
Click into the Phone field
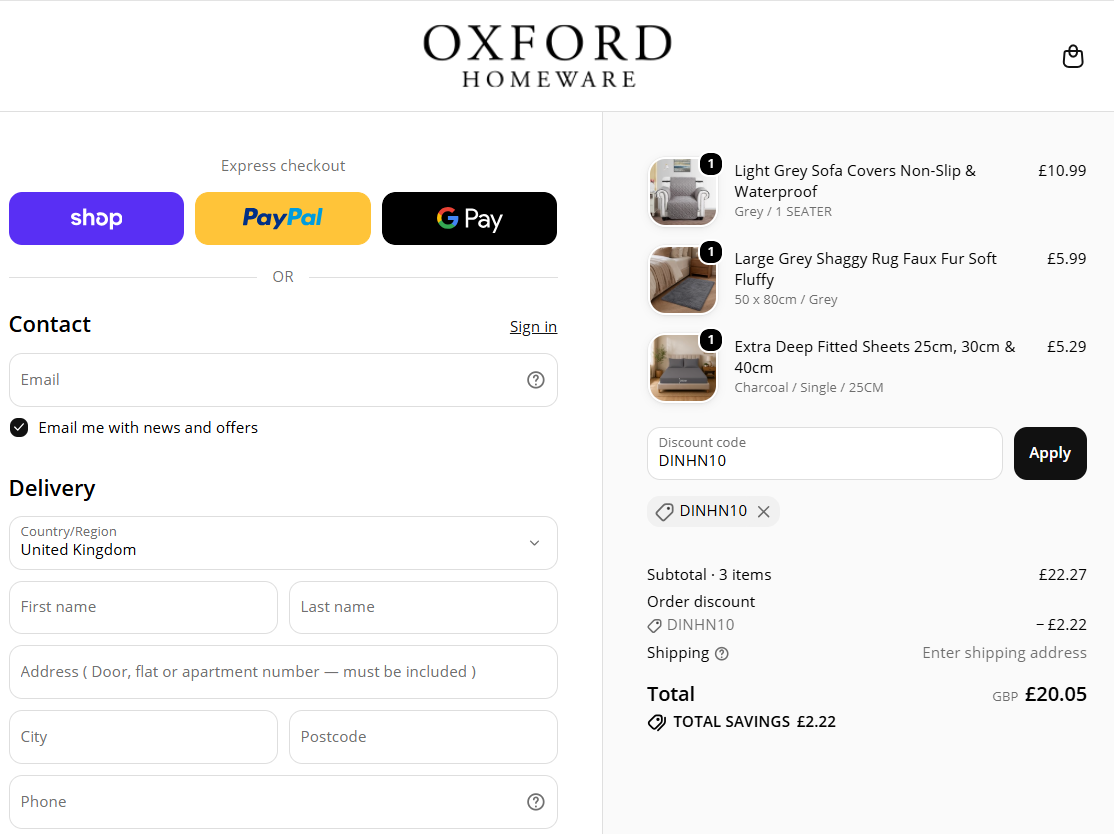[x=283, y=802]
